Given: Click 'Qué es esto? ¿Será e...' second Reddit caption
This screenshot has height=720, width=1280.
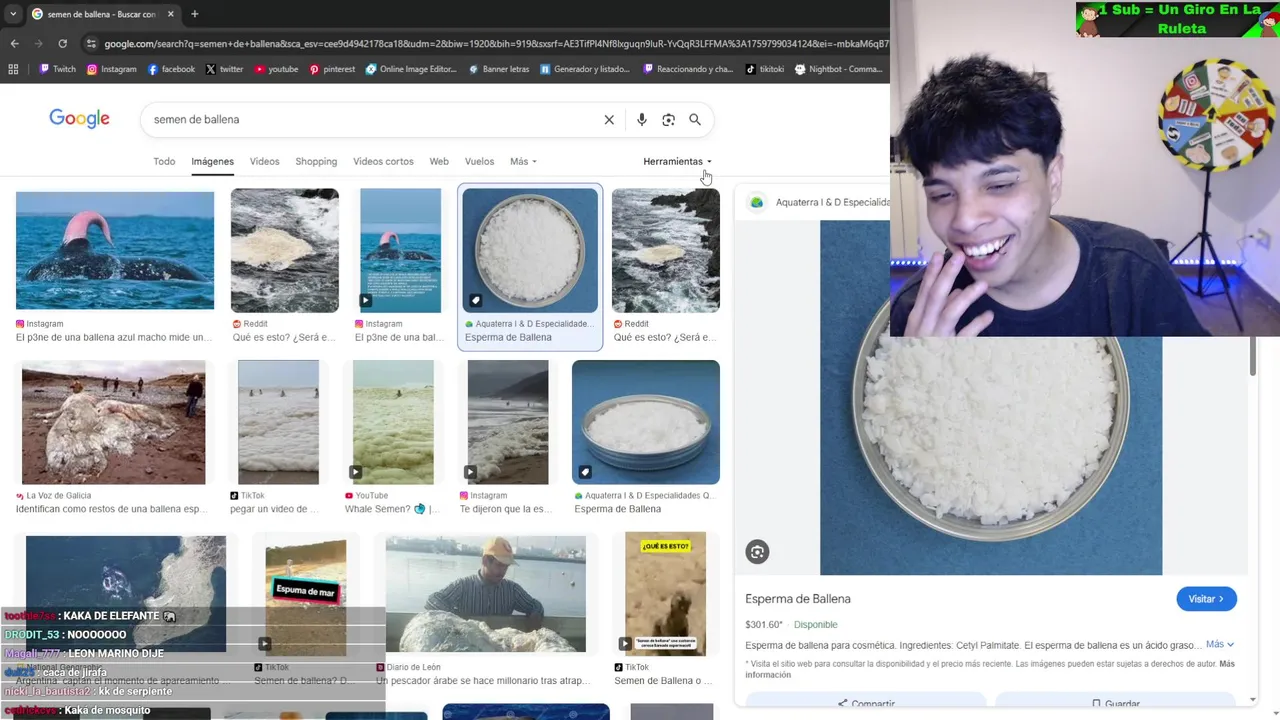Looking at the screenshot, I should click(665, 338).
